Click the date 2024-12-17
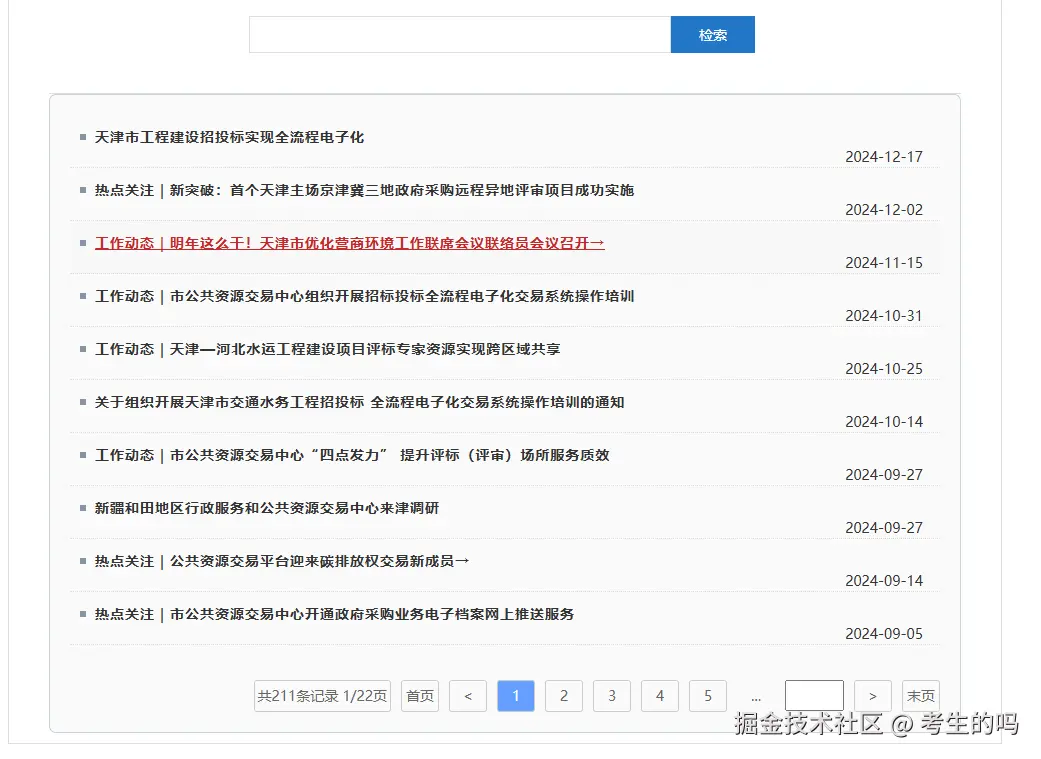The width and height of the screenshot is (1041, 759). click(884, 157)
